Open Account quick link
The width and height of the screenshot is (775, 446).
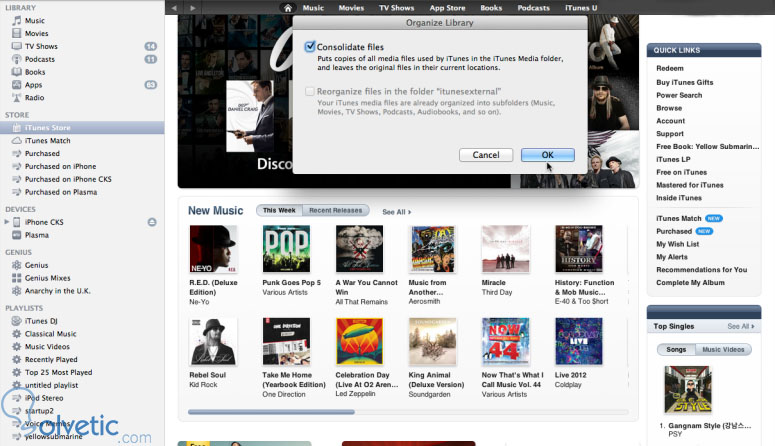click(x=671, y=121)
